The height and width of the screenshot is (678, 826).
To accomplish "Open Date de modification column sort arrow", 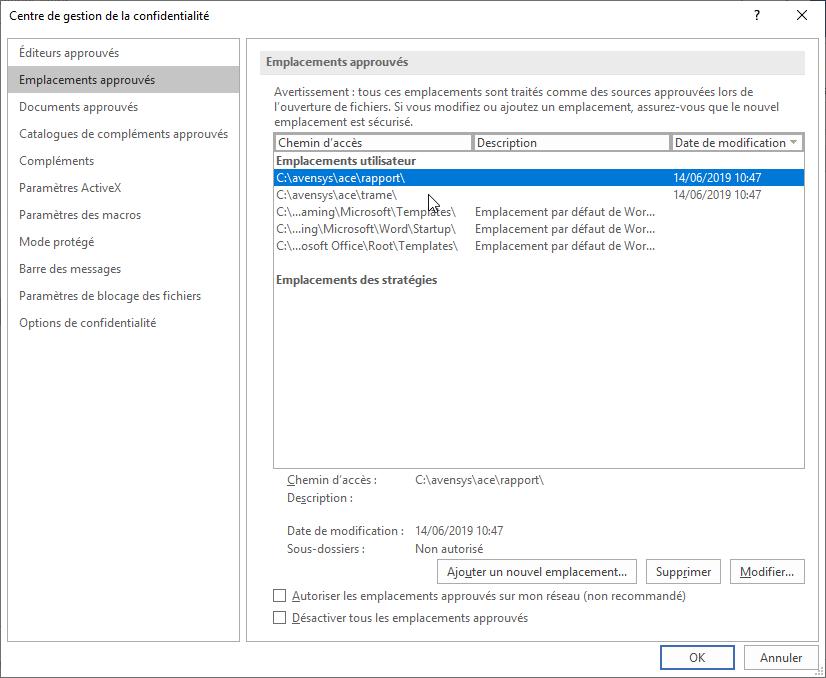I will point(794,143).
